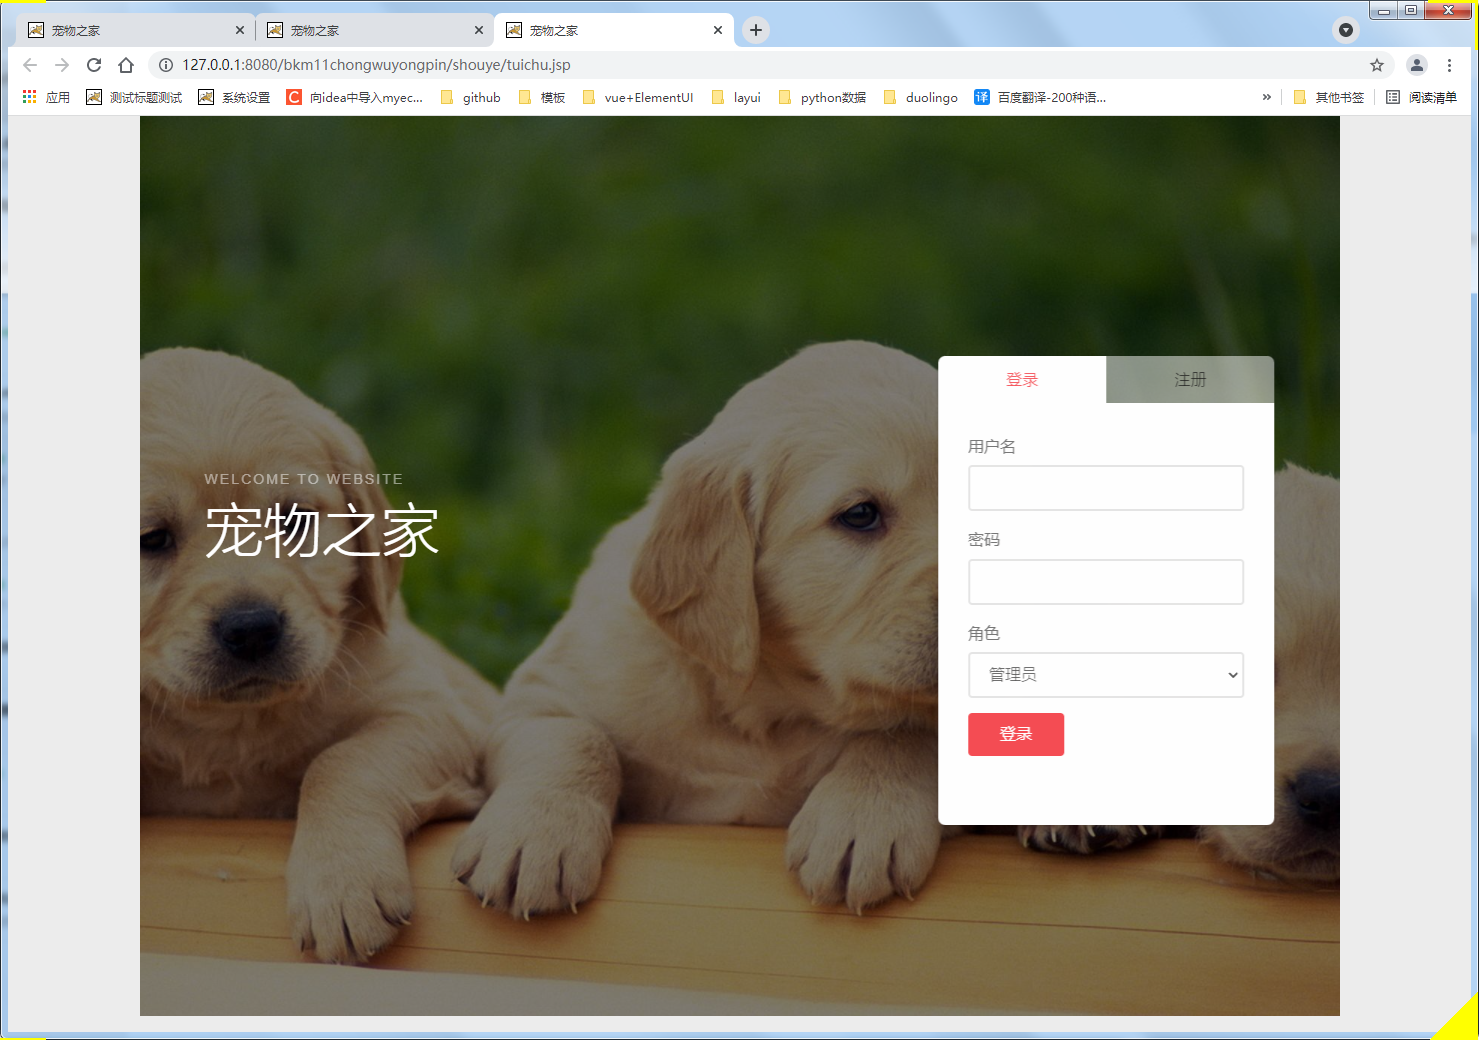
Task: Click the home icon in the toolbar
Action: [x=125, y=64]
